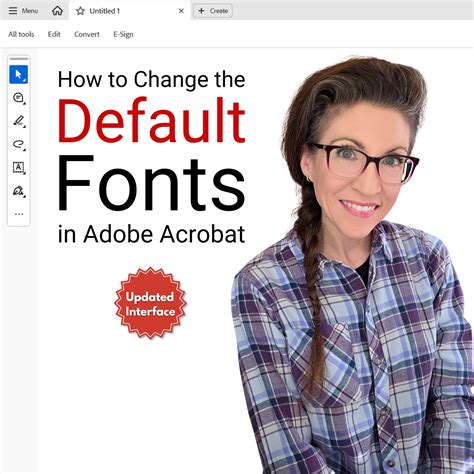Open the Convert menu item
This screenshot has width=474, height=474.
87,34
